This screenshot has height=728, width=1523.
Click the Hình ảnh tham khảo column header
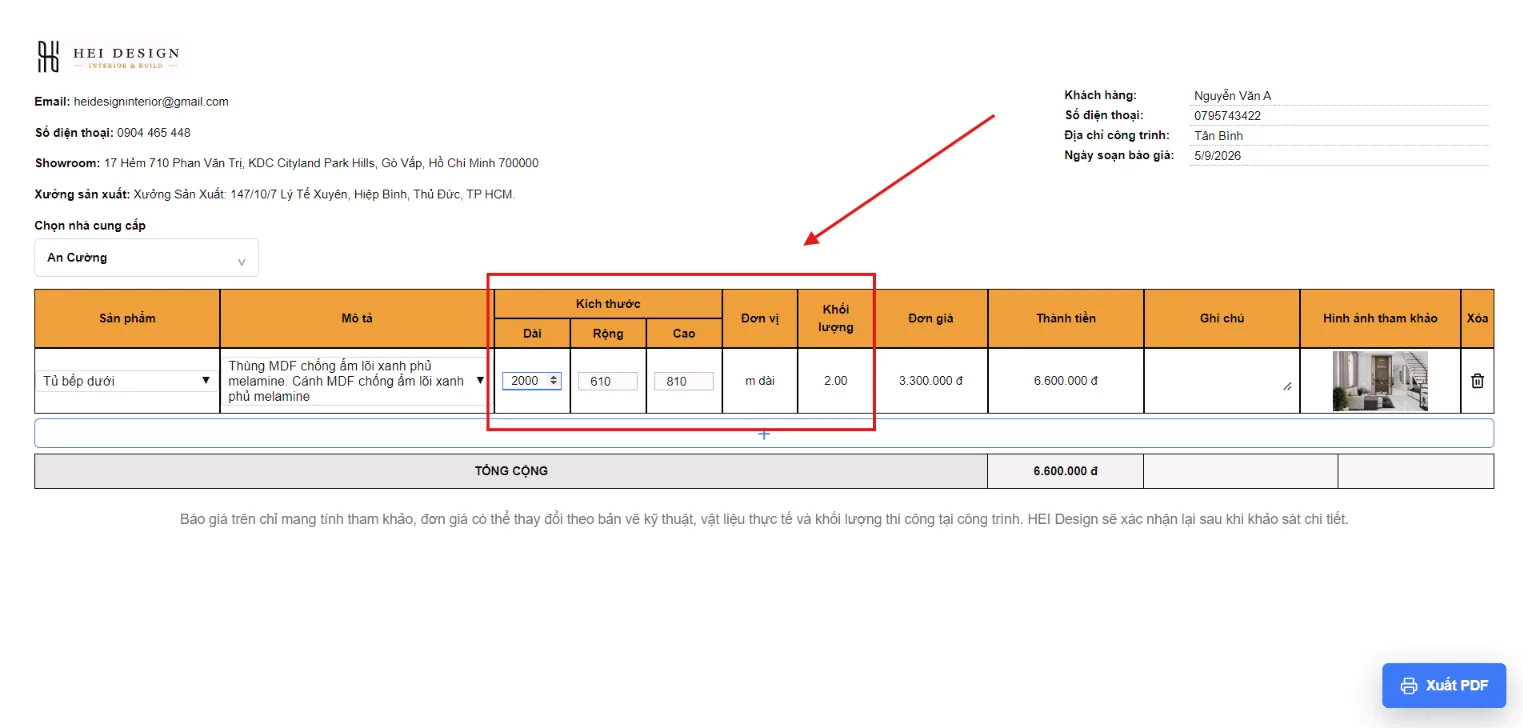(x=1380, y=318)
